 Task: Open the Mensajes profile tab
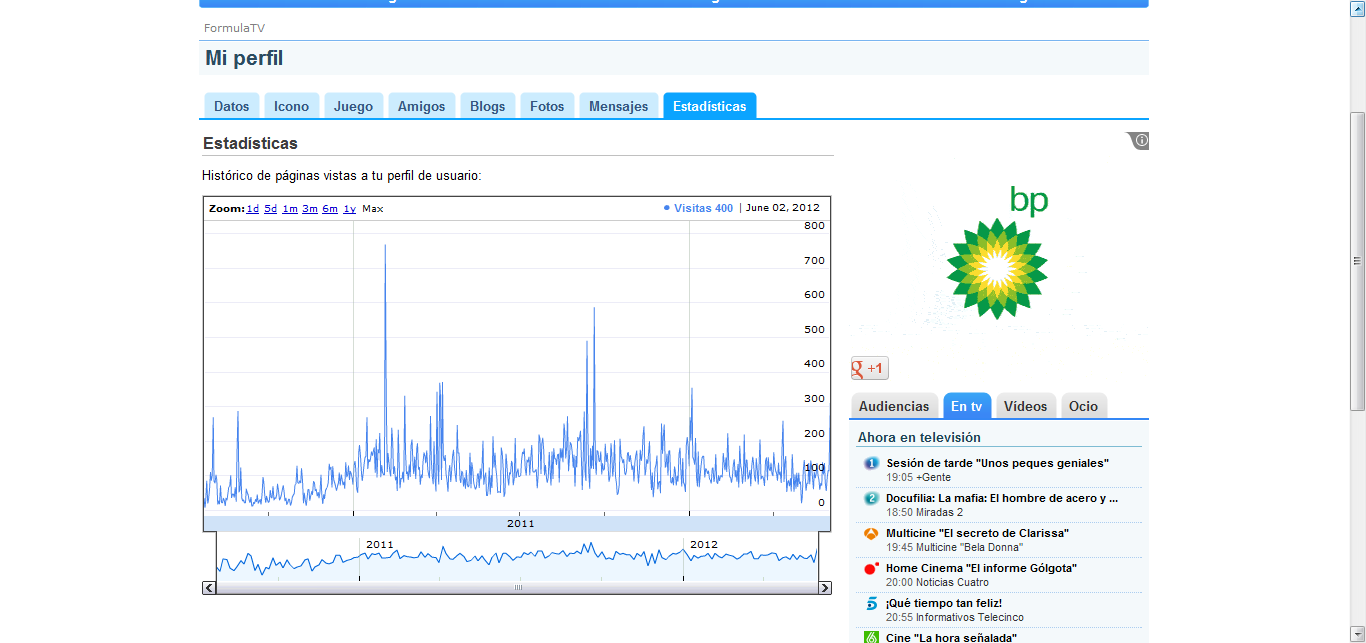pos(618,106)
